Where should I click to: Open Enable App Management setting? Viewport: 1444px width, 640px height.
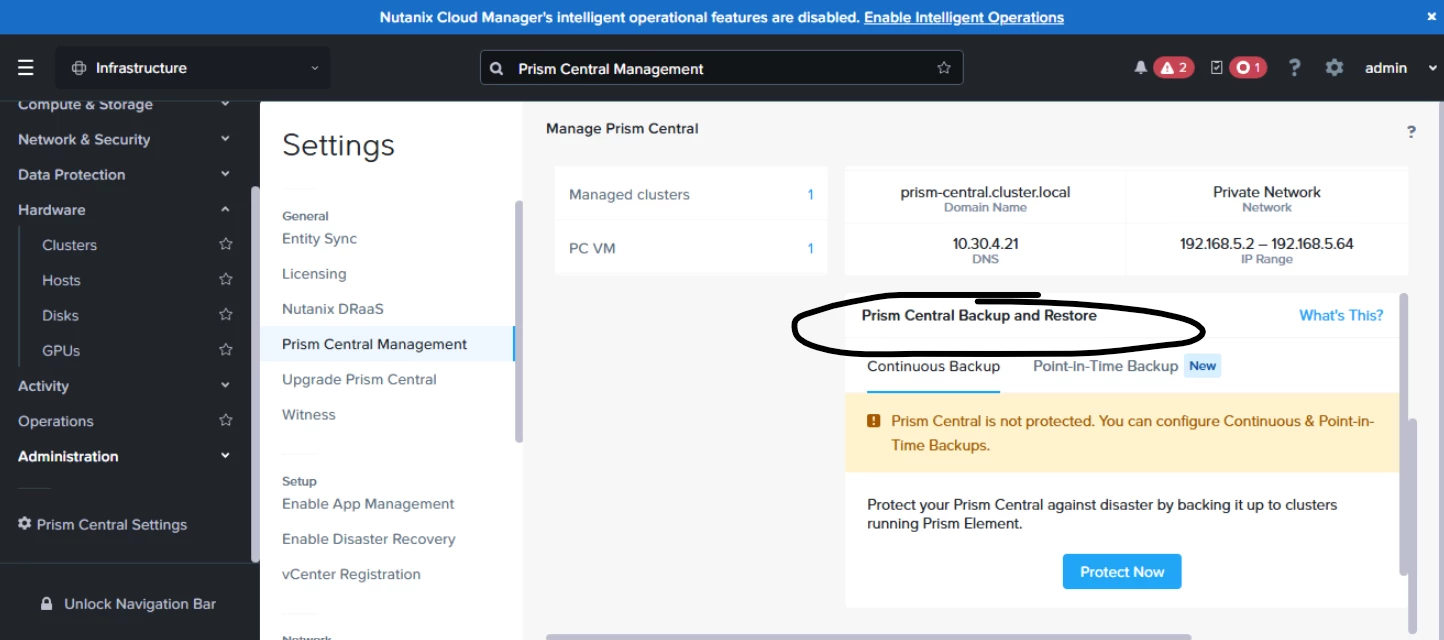368,504
